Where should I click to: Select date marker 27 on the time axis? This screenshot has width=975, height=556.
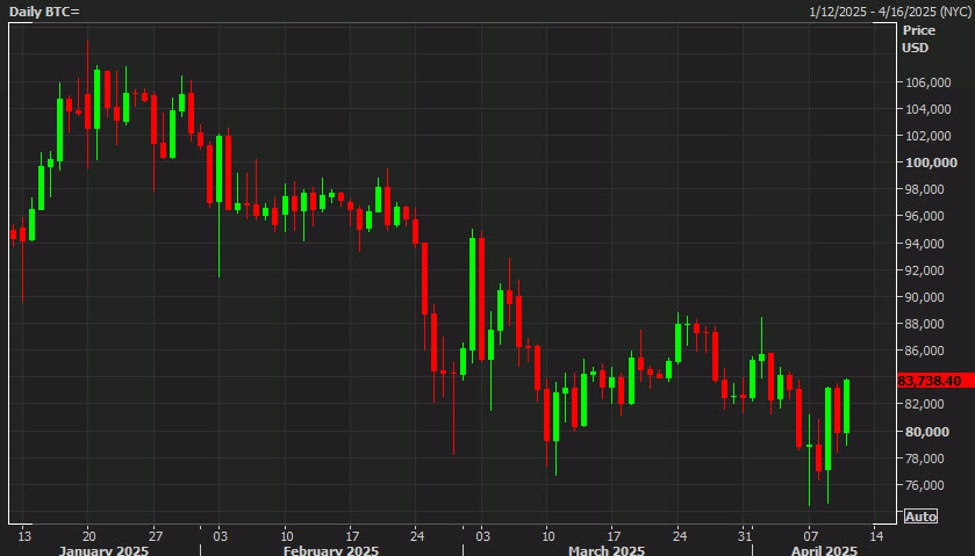tap(155, 534)
